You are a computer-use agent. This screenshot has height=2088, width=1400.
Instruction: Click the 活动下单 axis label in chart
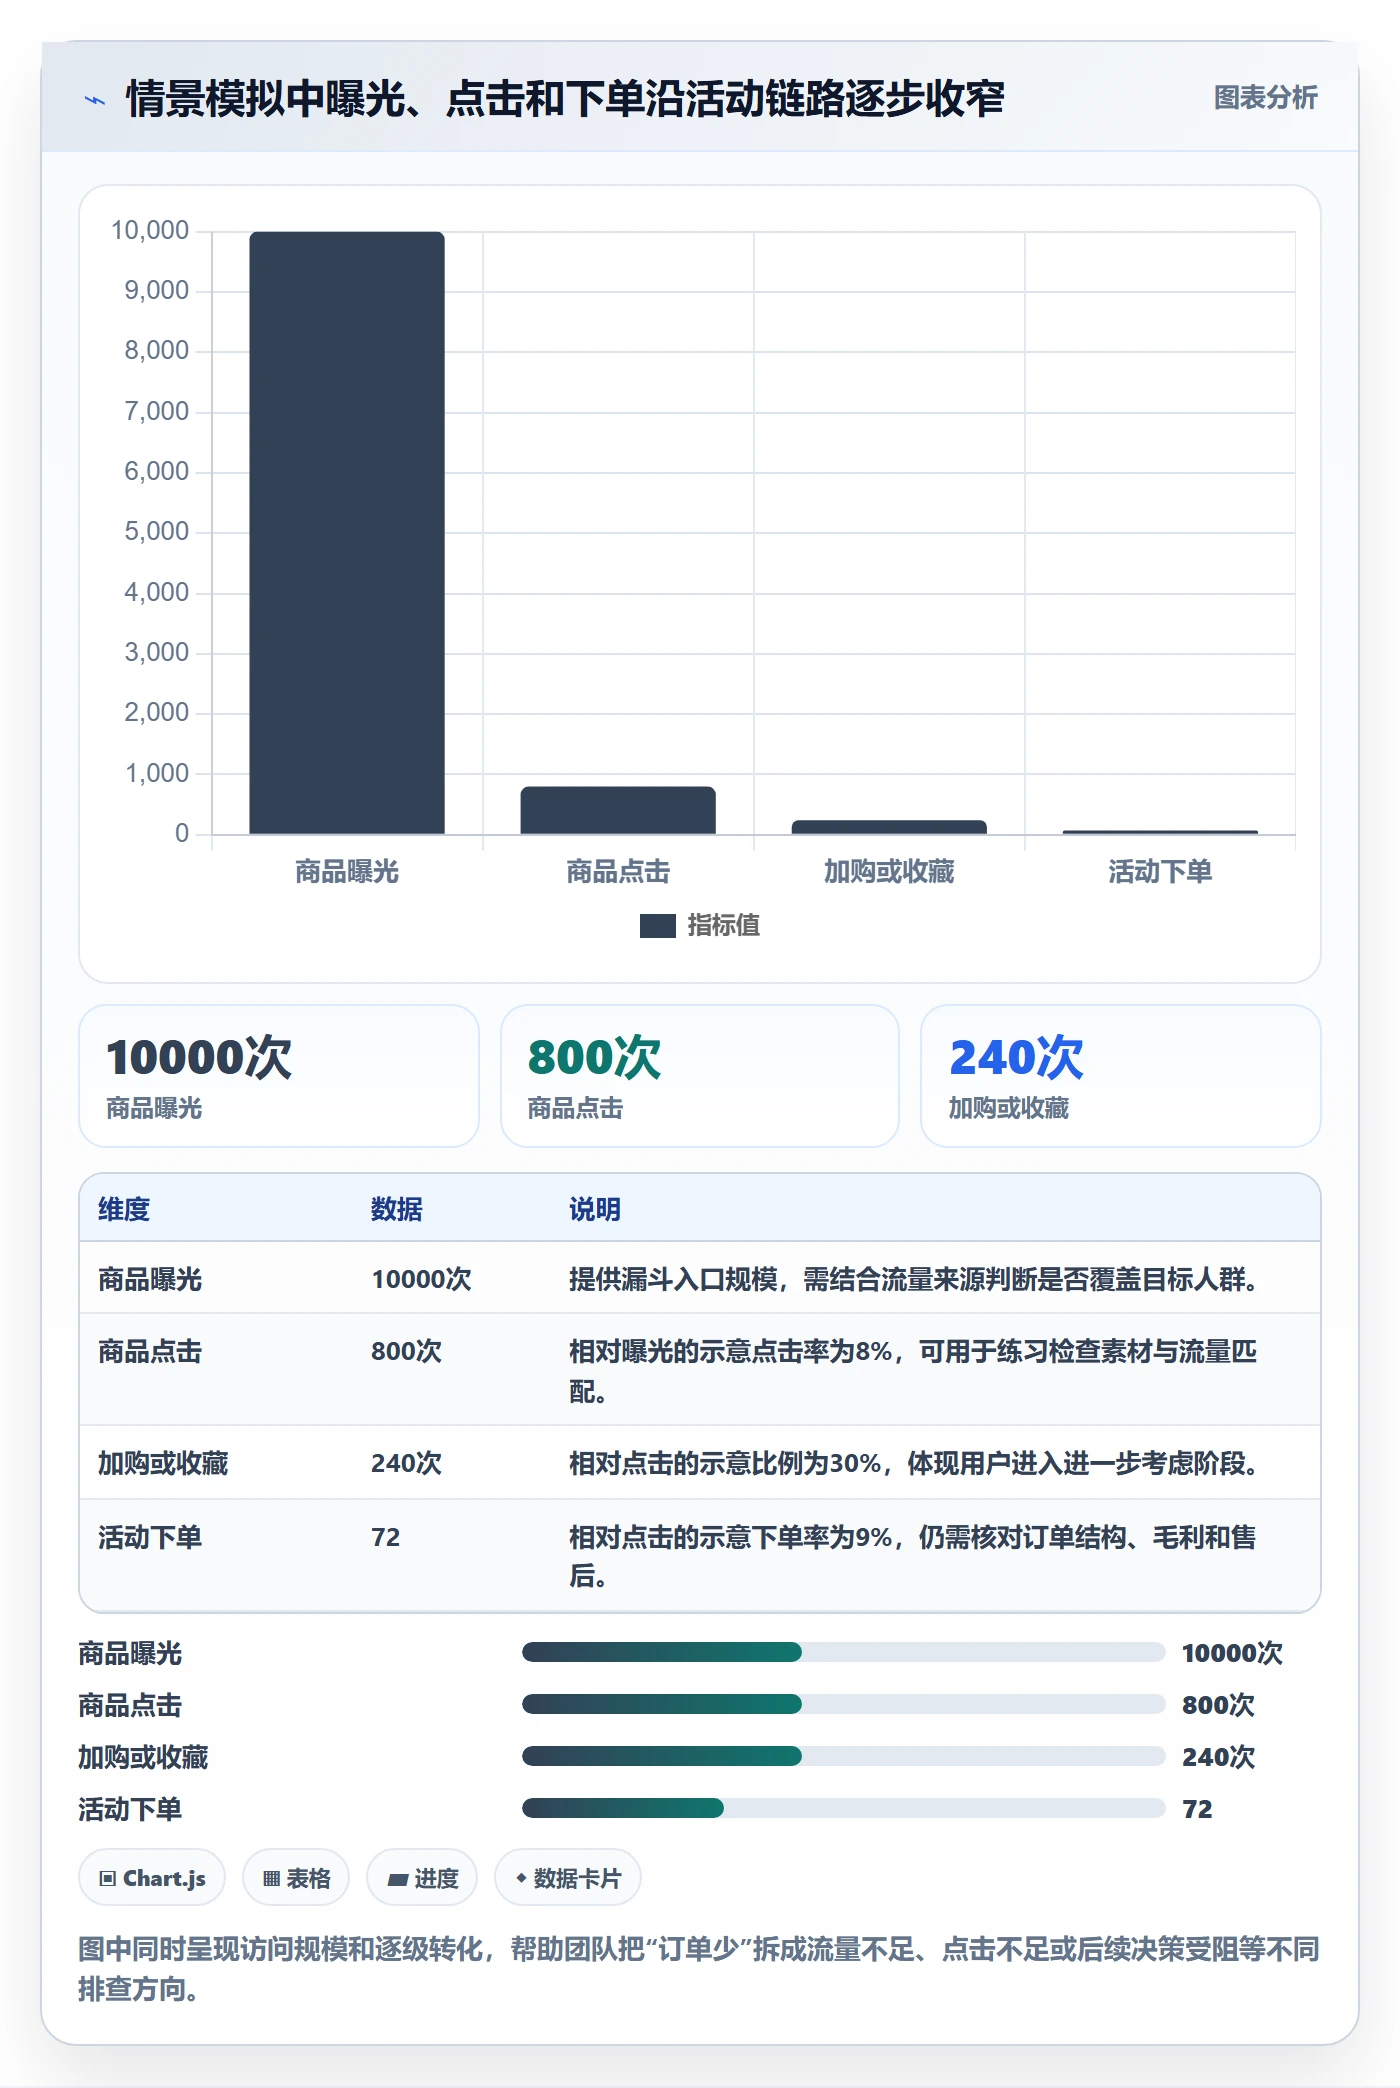pyautogui.click(x=1160, y=872)
